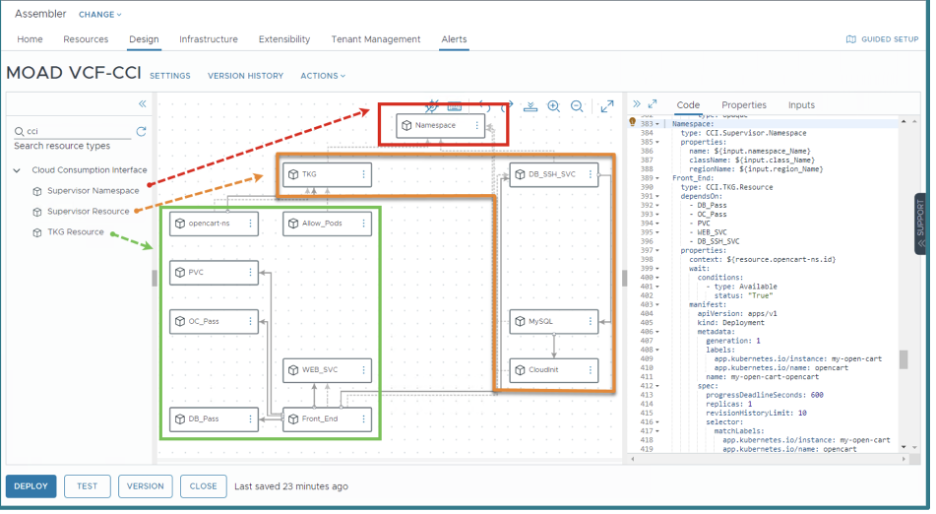Open the Namespace node's three-dot menu

[477, 125]
